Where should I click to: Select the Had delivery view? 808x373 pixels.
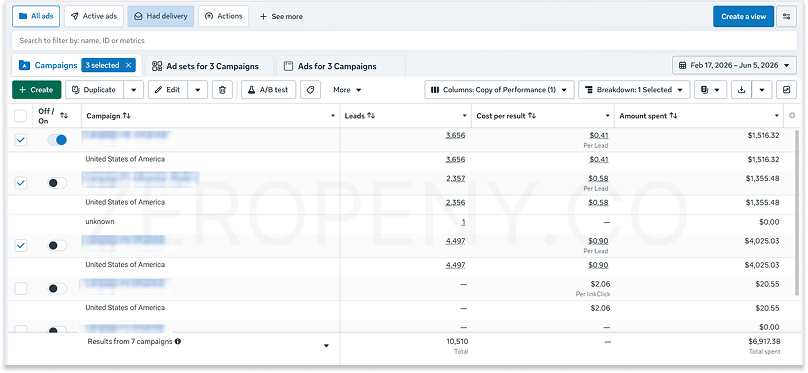coord(161,16)
